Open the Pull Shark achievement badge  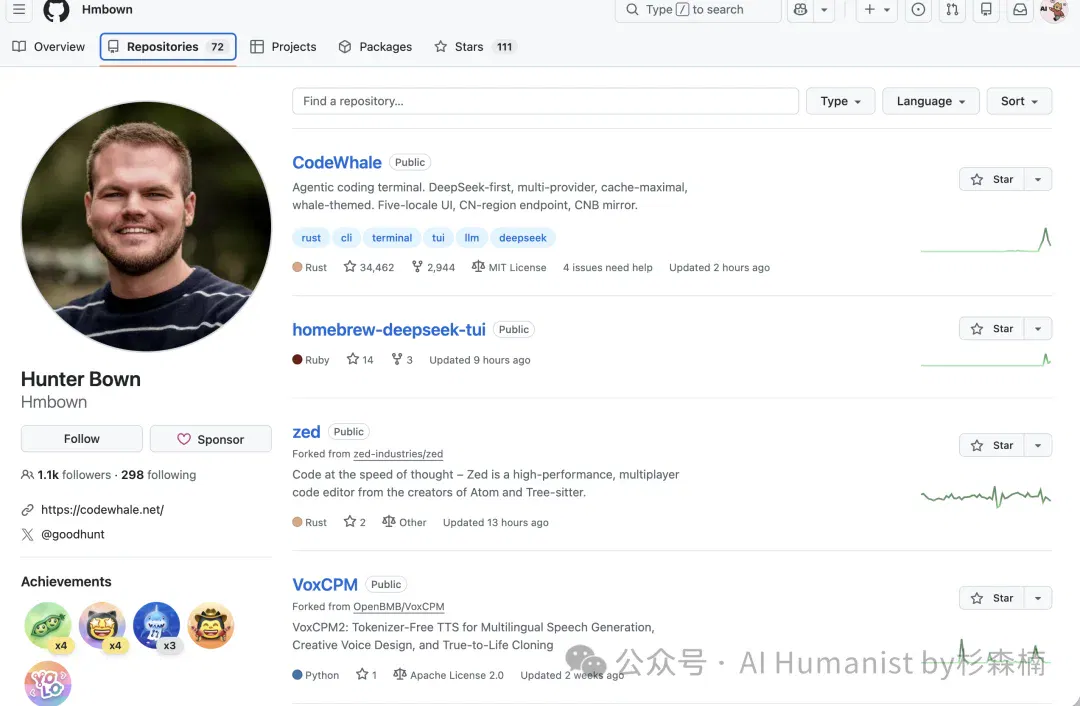click(x=156, y=625)
